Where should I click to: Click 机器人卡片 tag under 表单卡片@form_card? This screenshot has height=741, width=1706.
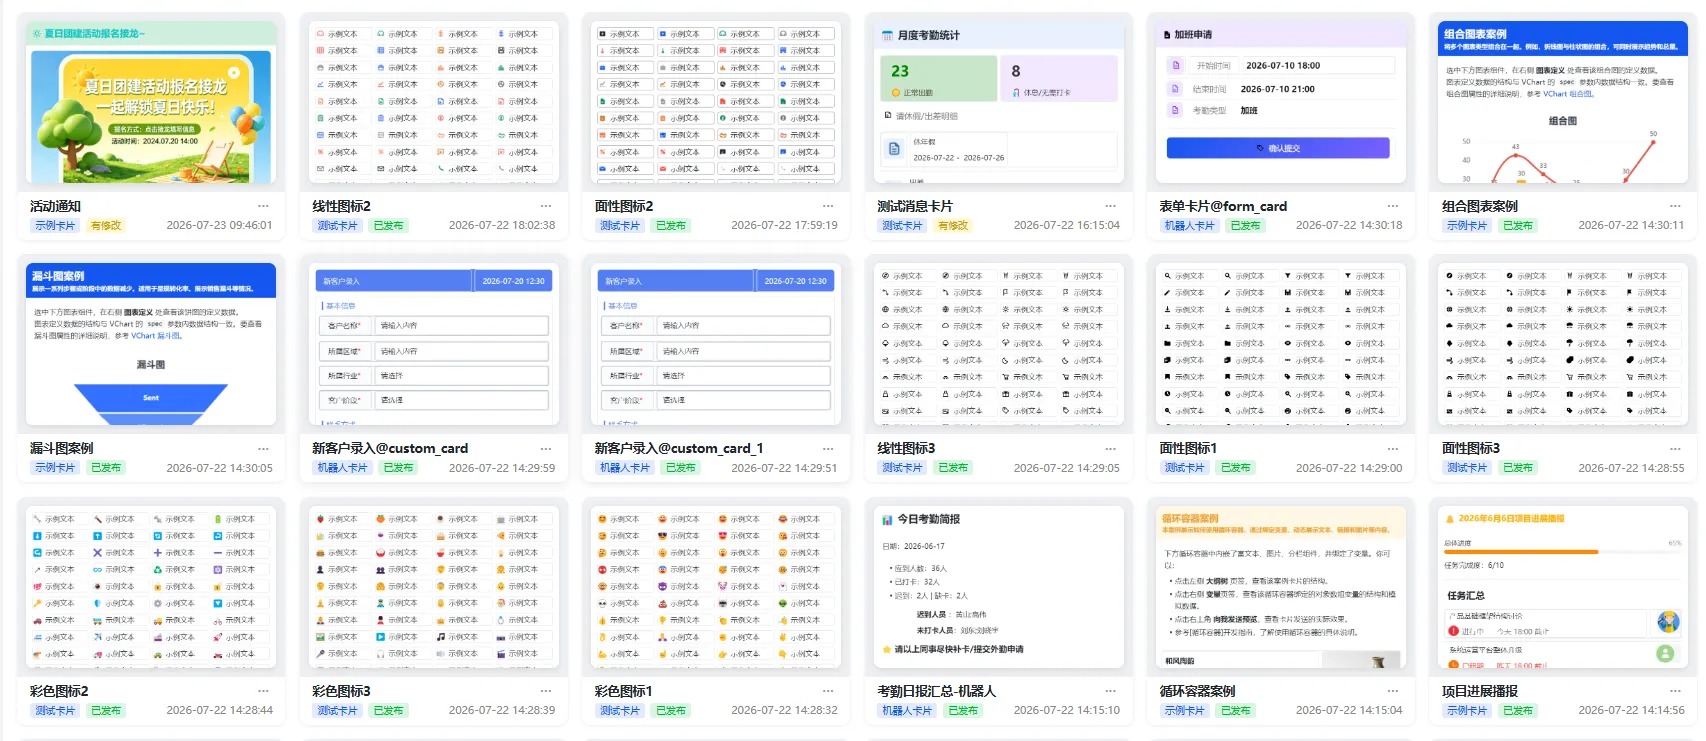(1189, 226)
